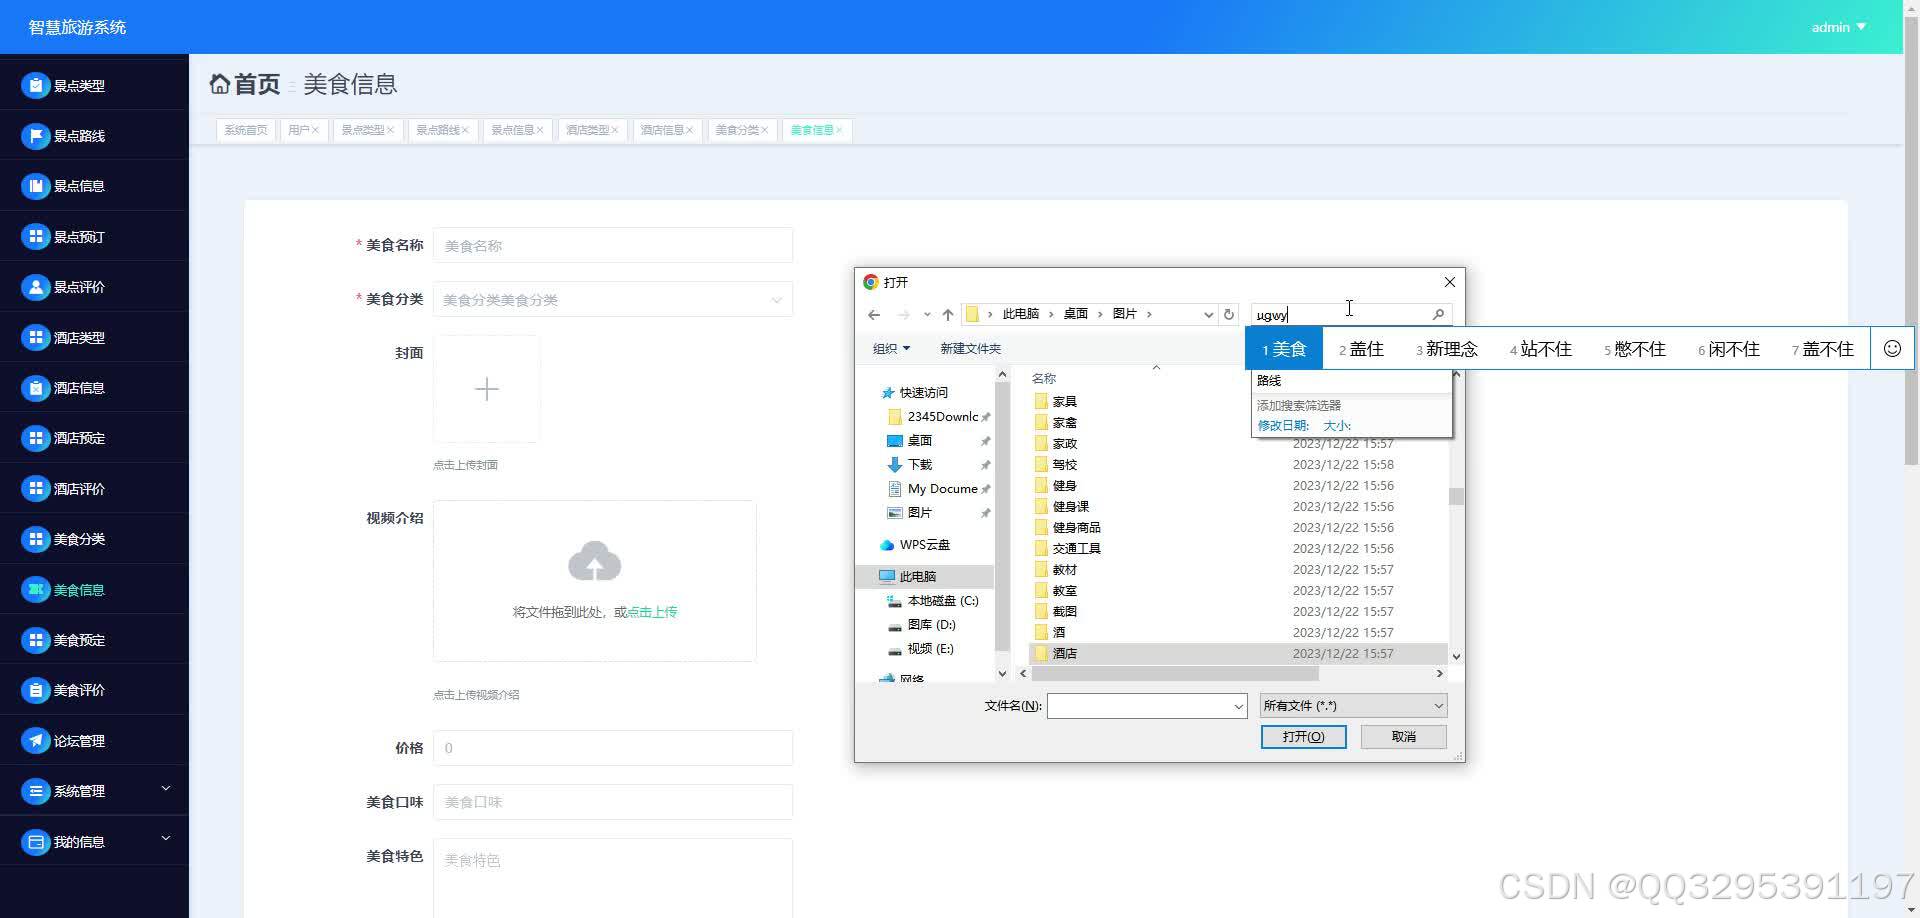Viewport: 1920px width, 918px height.
Task: Close the 景点路线 tab via its X
Action: click(465, 130)
